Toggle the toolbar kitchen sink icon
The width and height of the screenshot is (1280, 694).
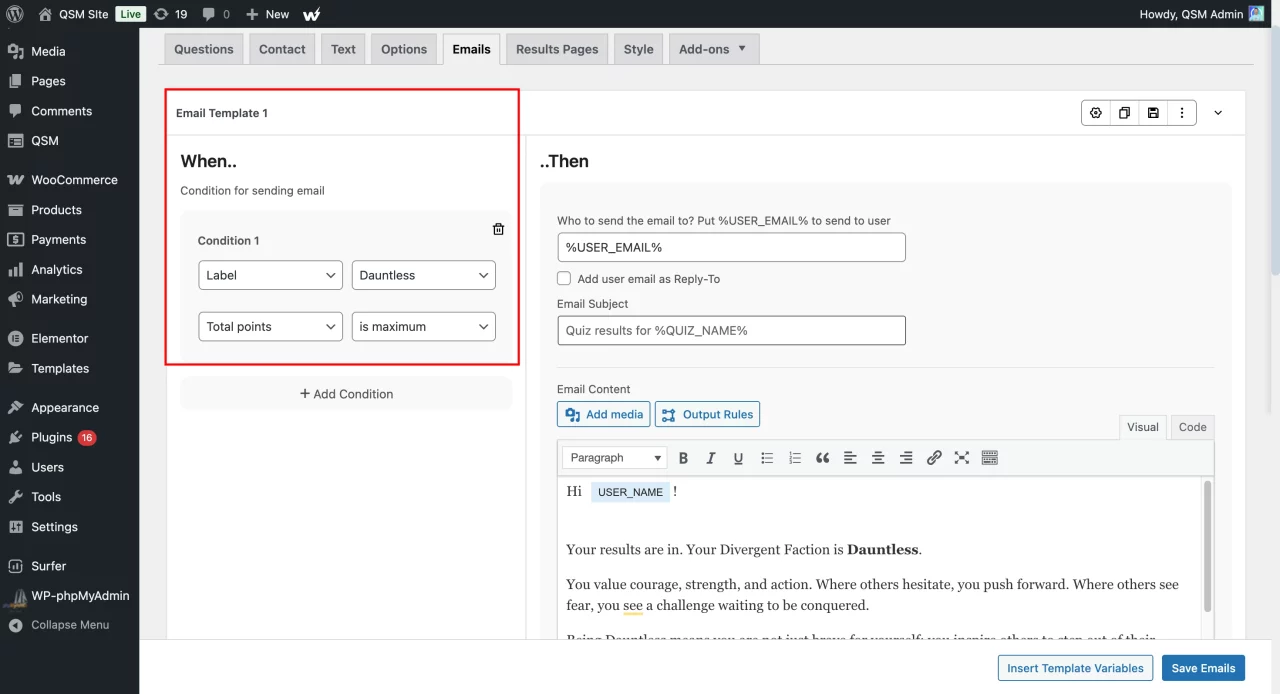click(x=990, y=458)
